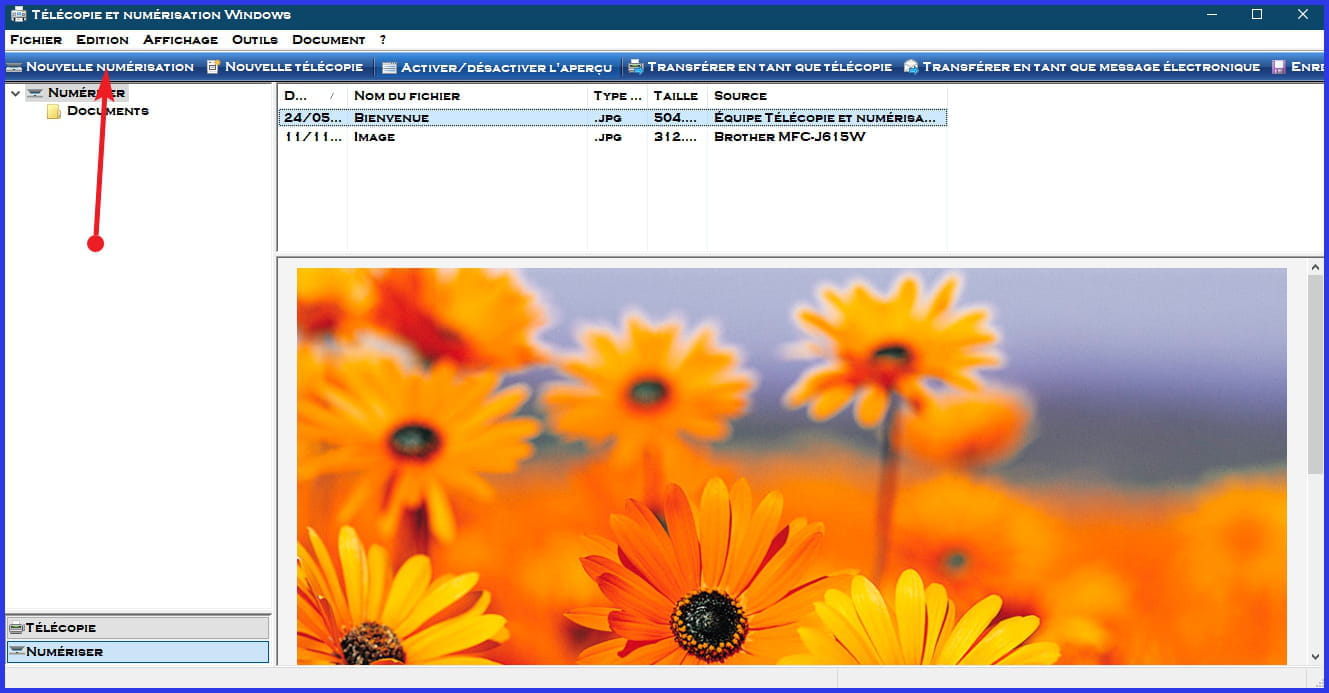Click the .jpg type cell of the Image row
Image resolution: width=1329 pixels, height=693 pixels.
(608, 137)
